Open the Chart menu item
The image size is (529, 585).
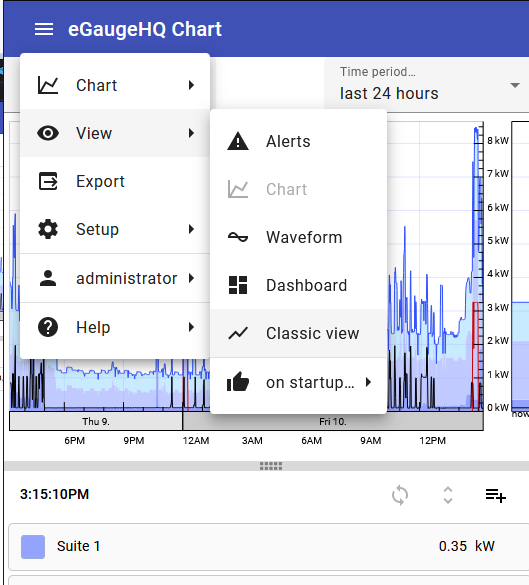[115, 85]
